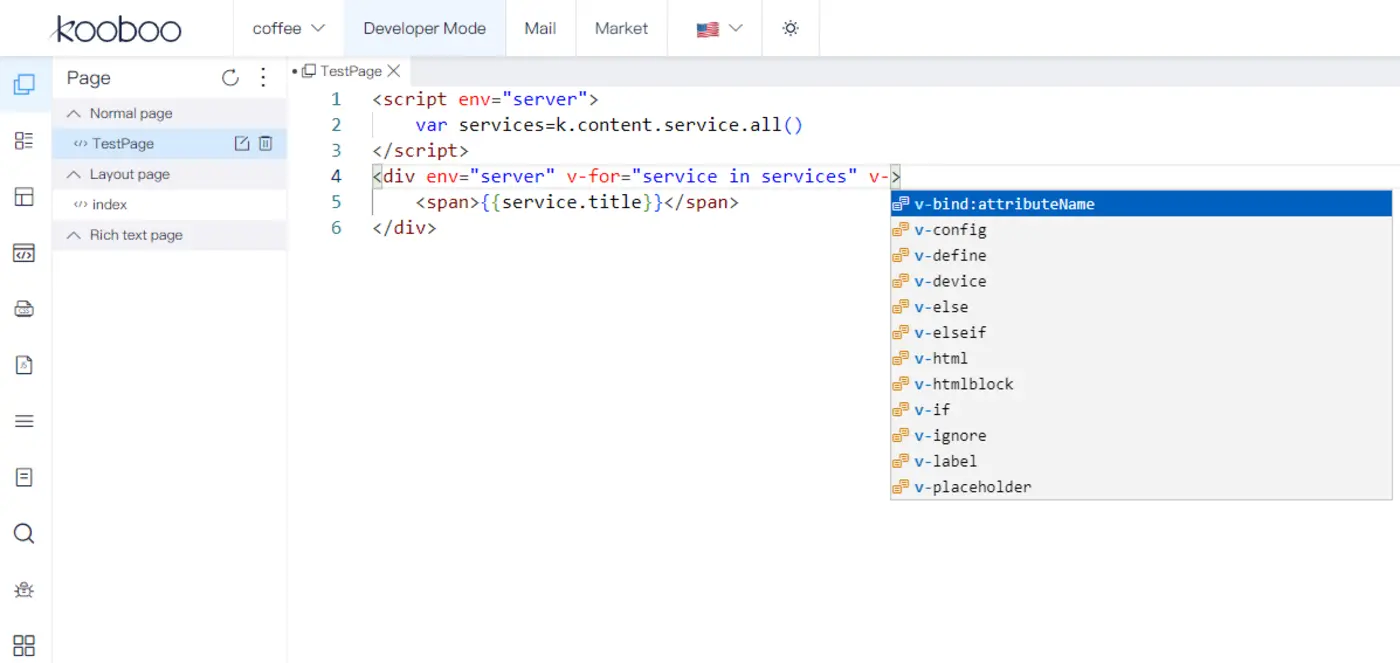Choose v-elseif suggestion
Image resolution: width=1400 pixels, height=663 pixels.
point(1141,332)
